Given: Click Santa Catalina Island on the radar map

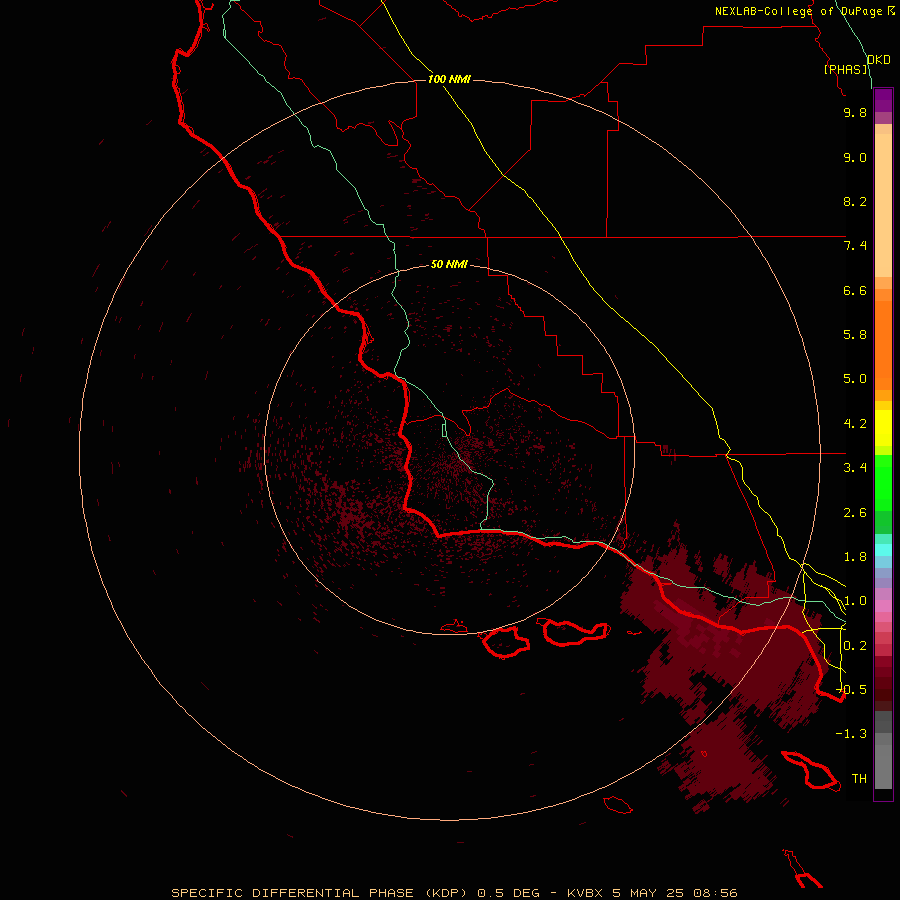Looking at the screenshot, I should [x=810, y=771].
